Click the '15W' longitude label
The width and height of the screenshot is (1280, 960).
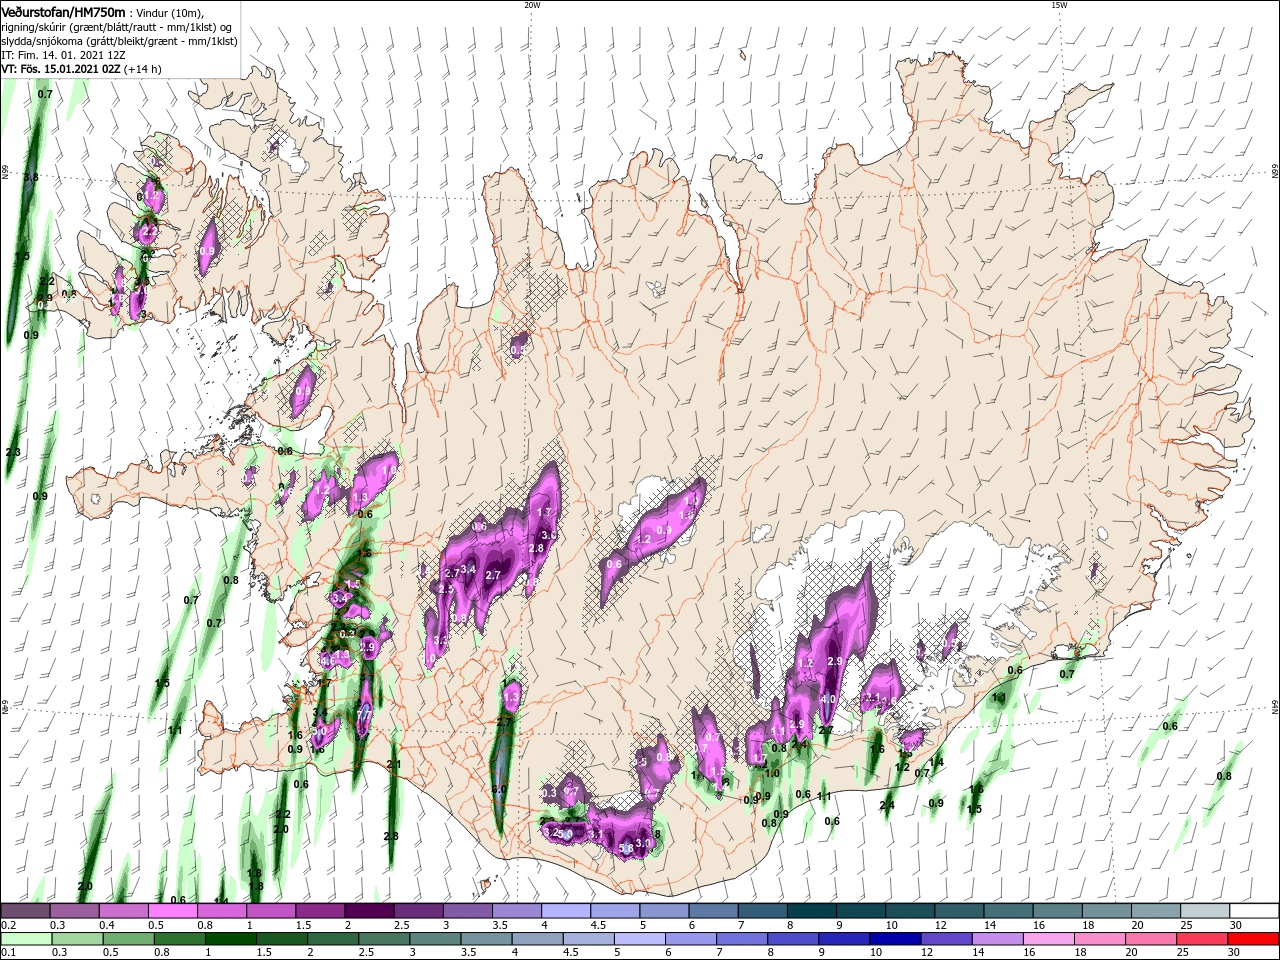pos(1059,5)
